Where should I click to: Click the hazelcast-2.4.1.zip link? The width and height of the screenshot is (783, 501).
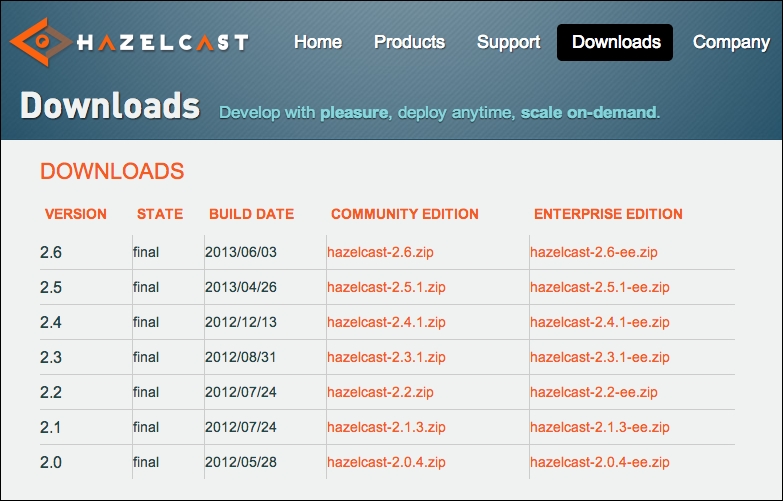[386, 322]
